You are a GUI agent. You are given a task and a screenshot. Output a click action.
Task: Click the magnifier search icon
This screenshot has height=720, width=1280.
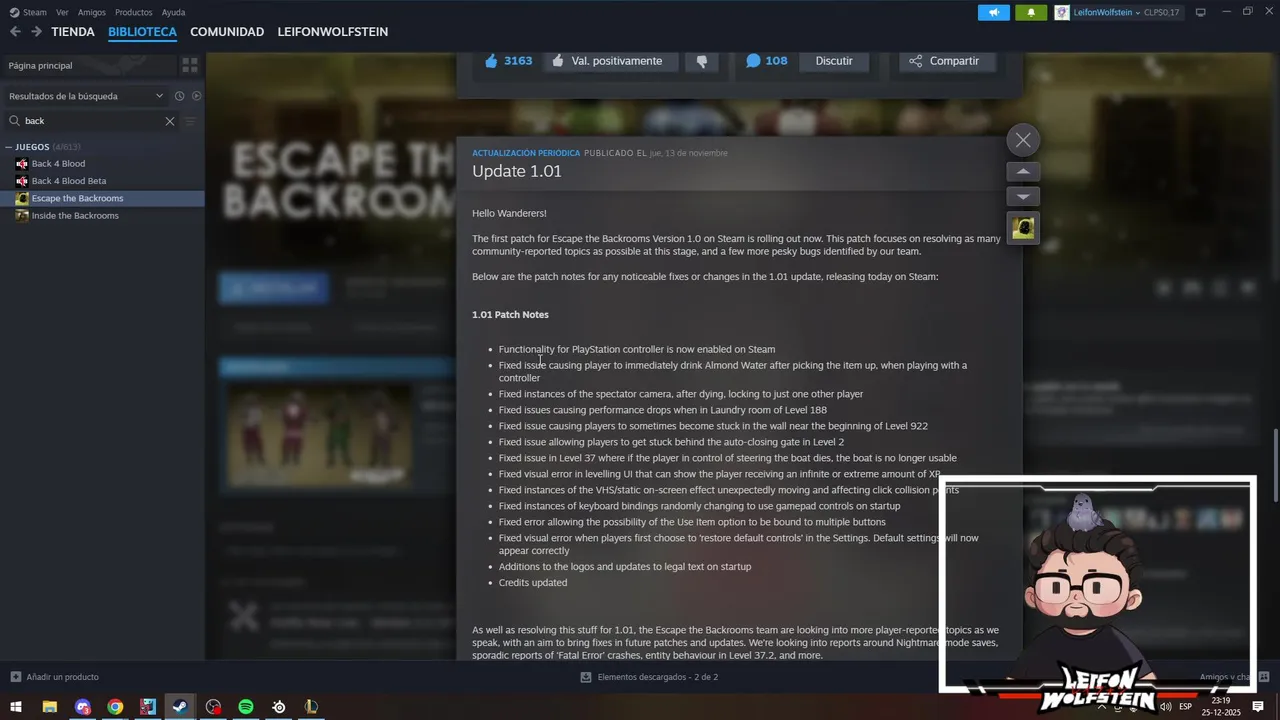tap(15, 121)
